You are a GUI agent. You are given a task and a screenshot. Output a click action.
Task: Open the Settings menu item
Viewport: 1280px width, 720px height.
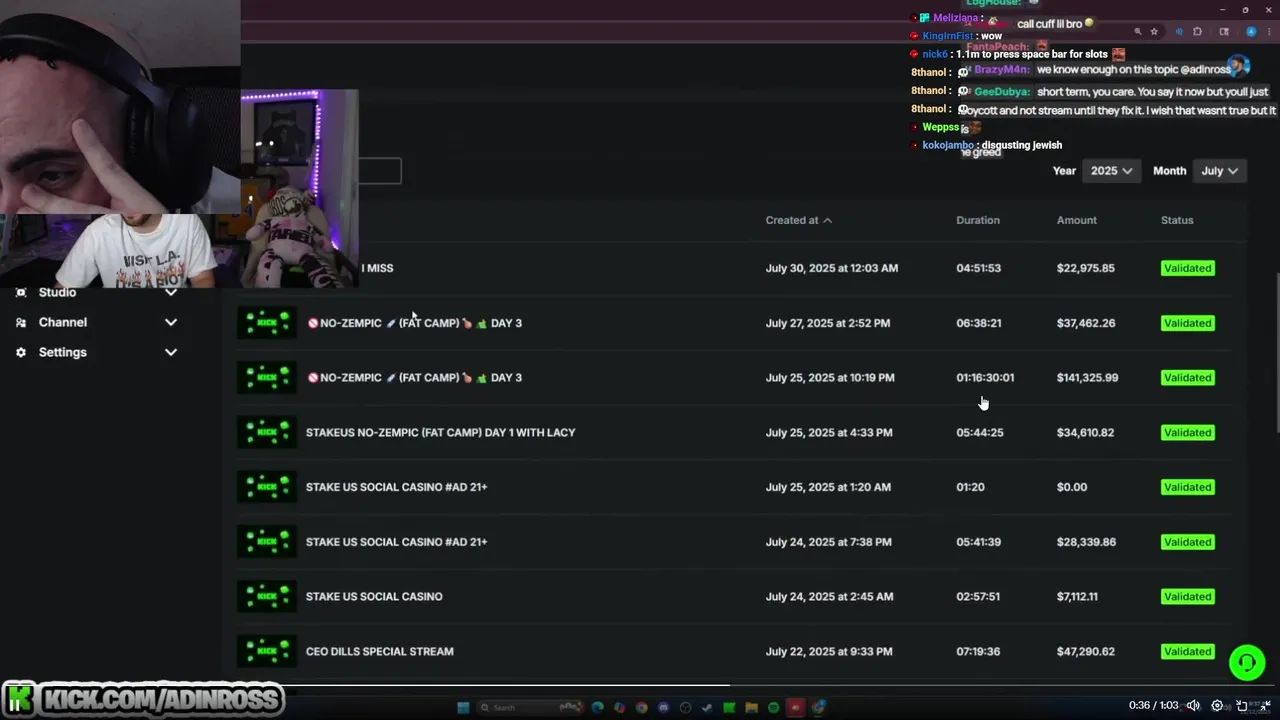(x=63, y=352)
